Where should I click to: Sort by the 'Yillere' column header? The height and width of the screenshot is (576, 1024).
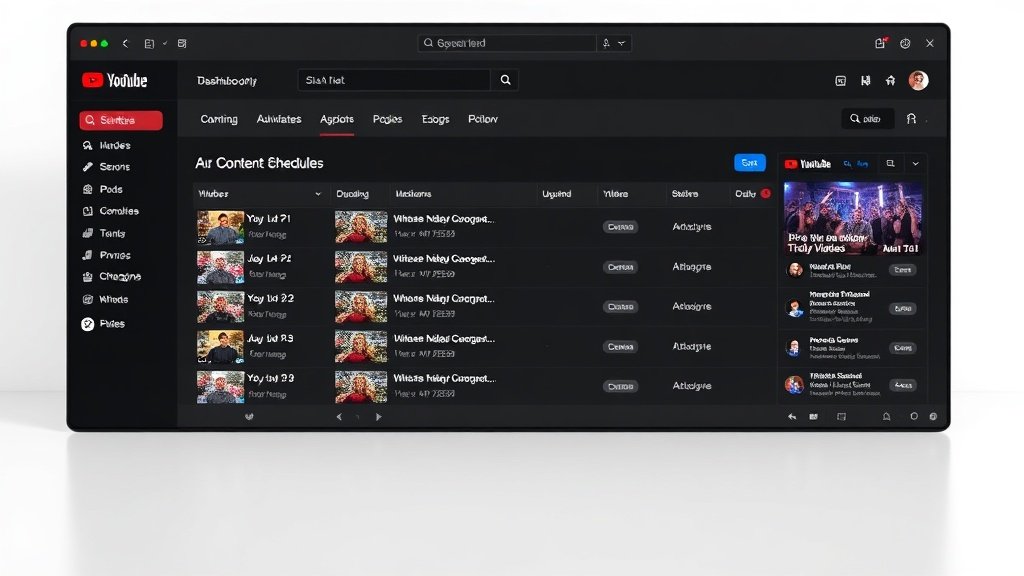[615, 194]
